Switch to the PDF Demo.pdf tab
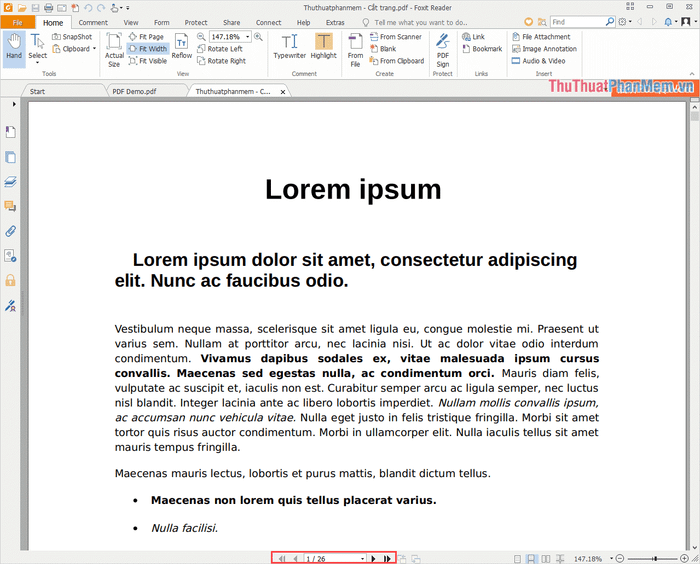This screenshot has height=564, width=700. tap(134, 91)
